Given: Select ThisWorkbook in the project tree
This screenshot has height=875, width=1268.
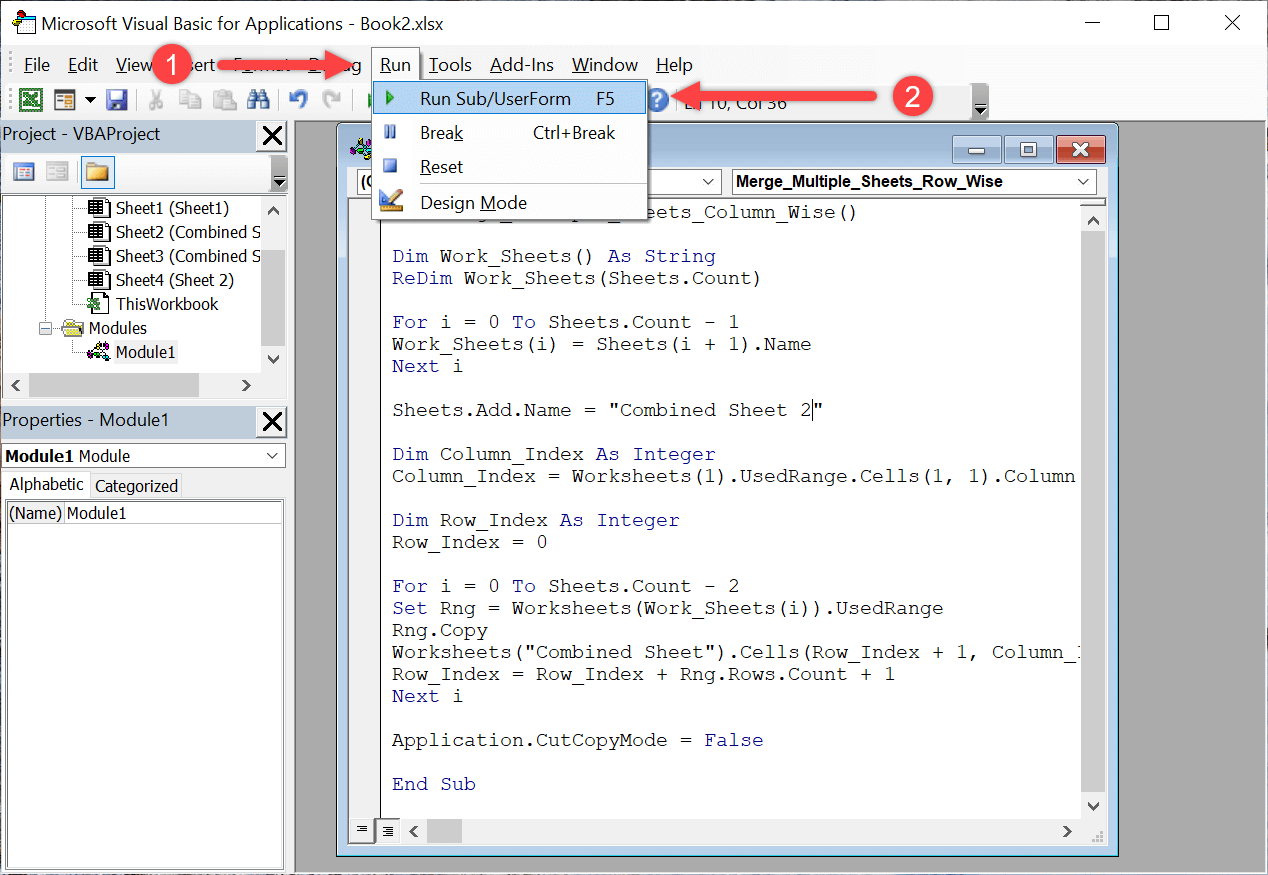Looking at the screenshot, I should click(x=167, y=304).
